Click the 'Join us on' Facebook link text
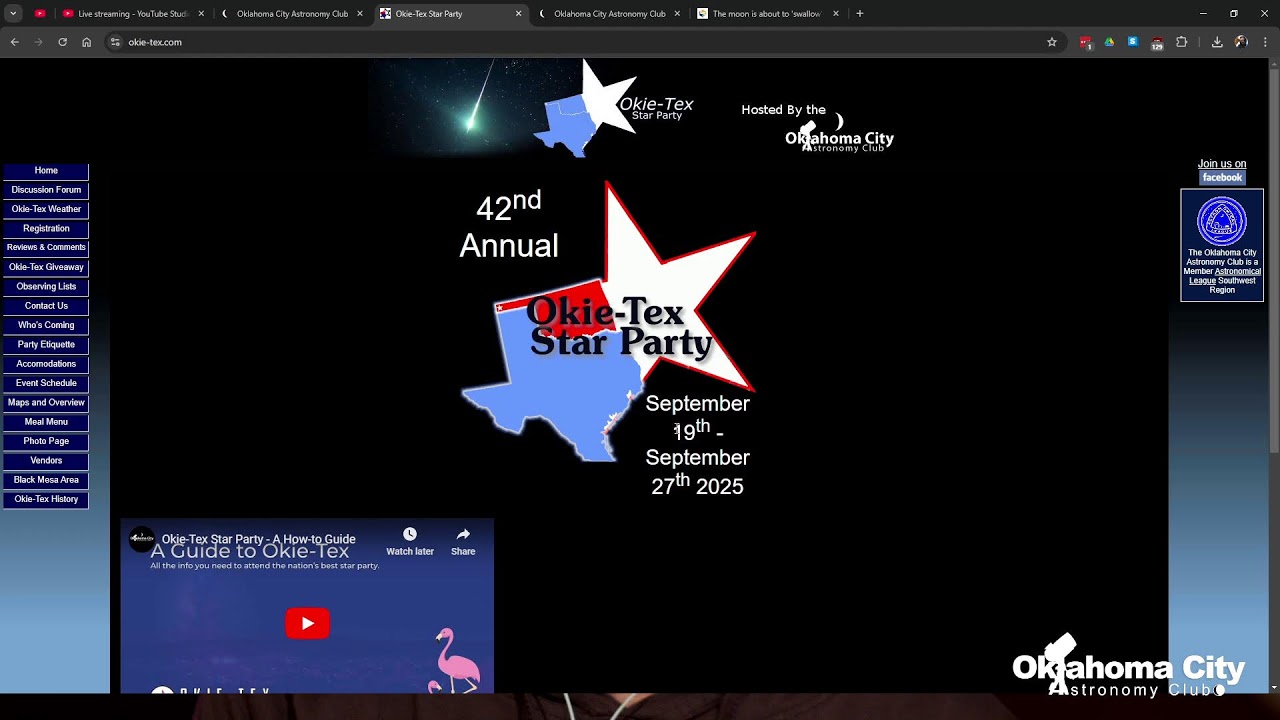1280x720 pixels. click(x=1222, y=164)
